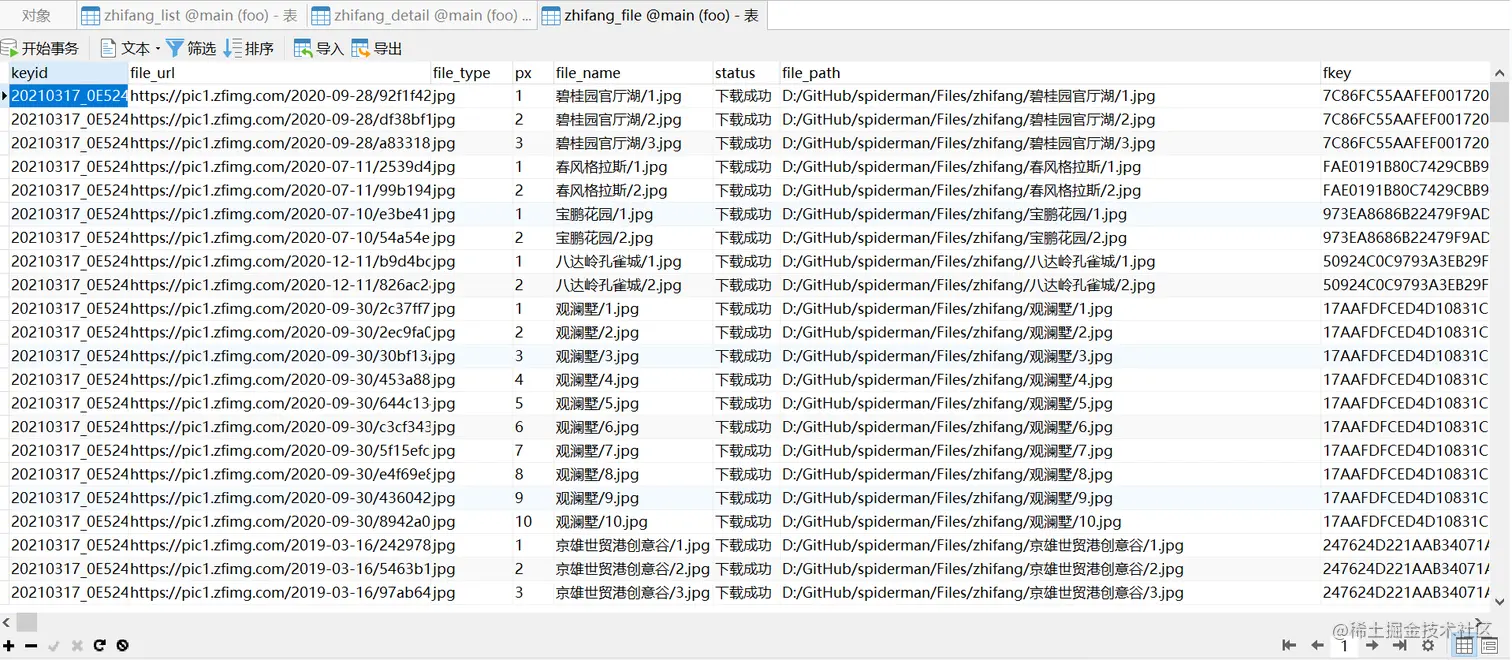Switch to the 对象 objects tab
Image resolution: width=1512 pixels, height=660 pixels.
pos(37,15)
